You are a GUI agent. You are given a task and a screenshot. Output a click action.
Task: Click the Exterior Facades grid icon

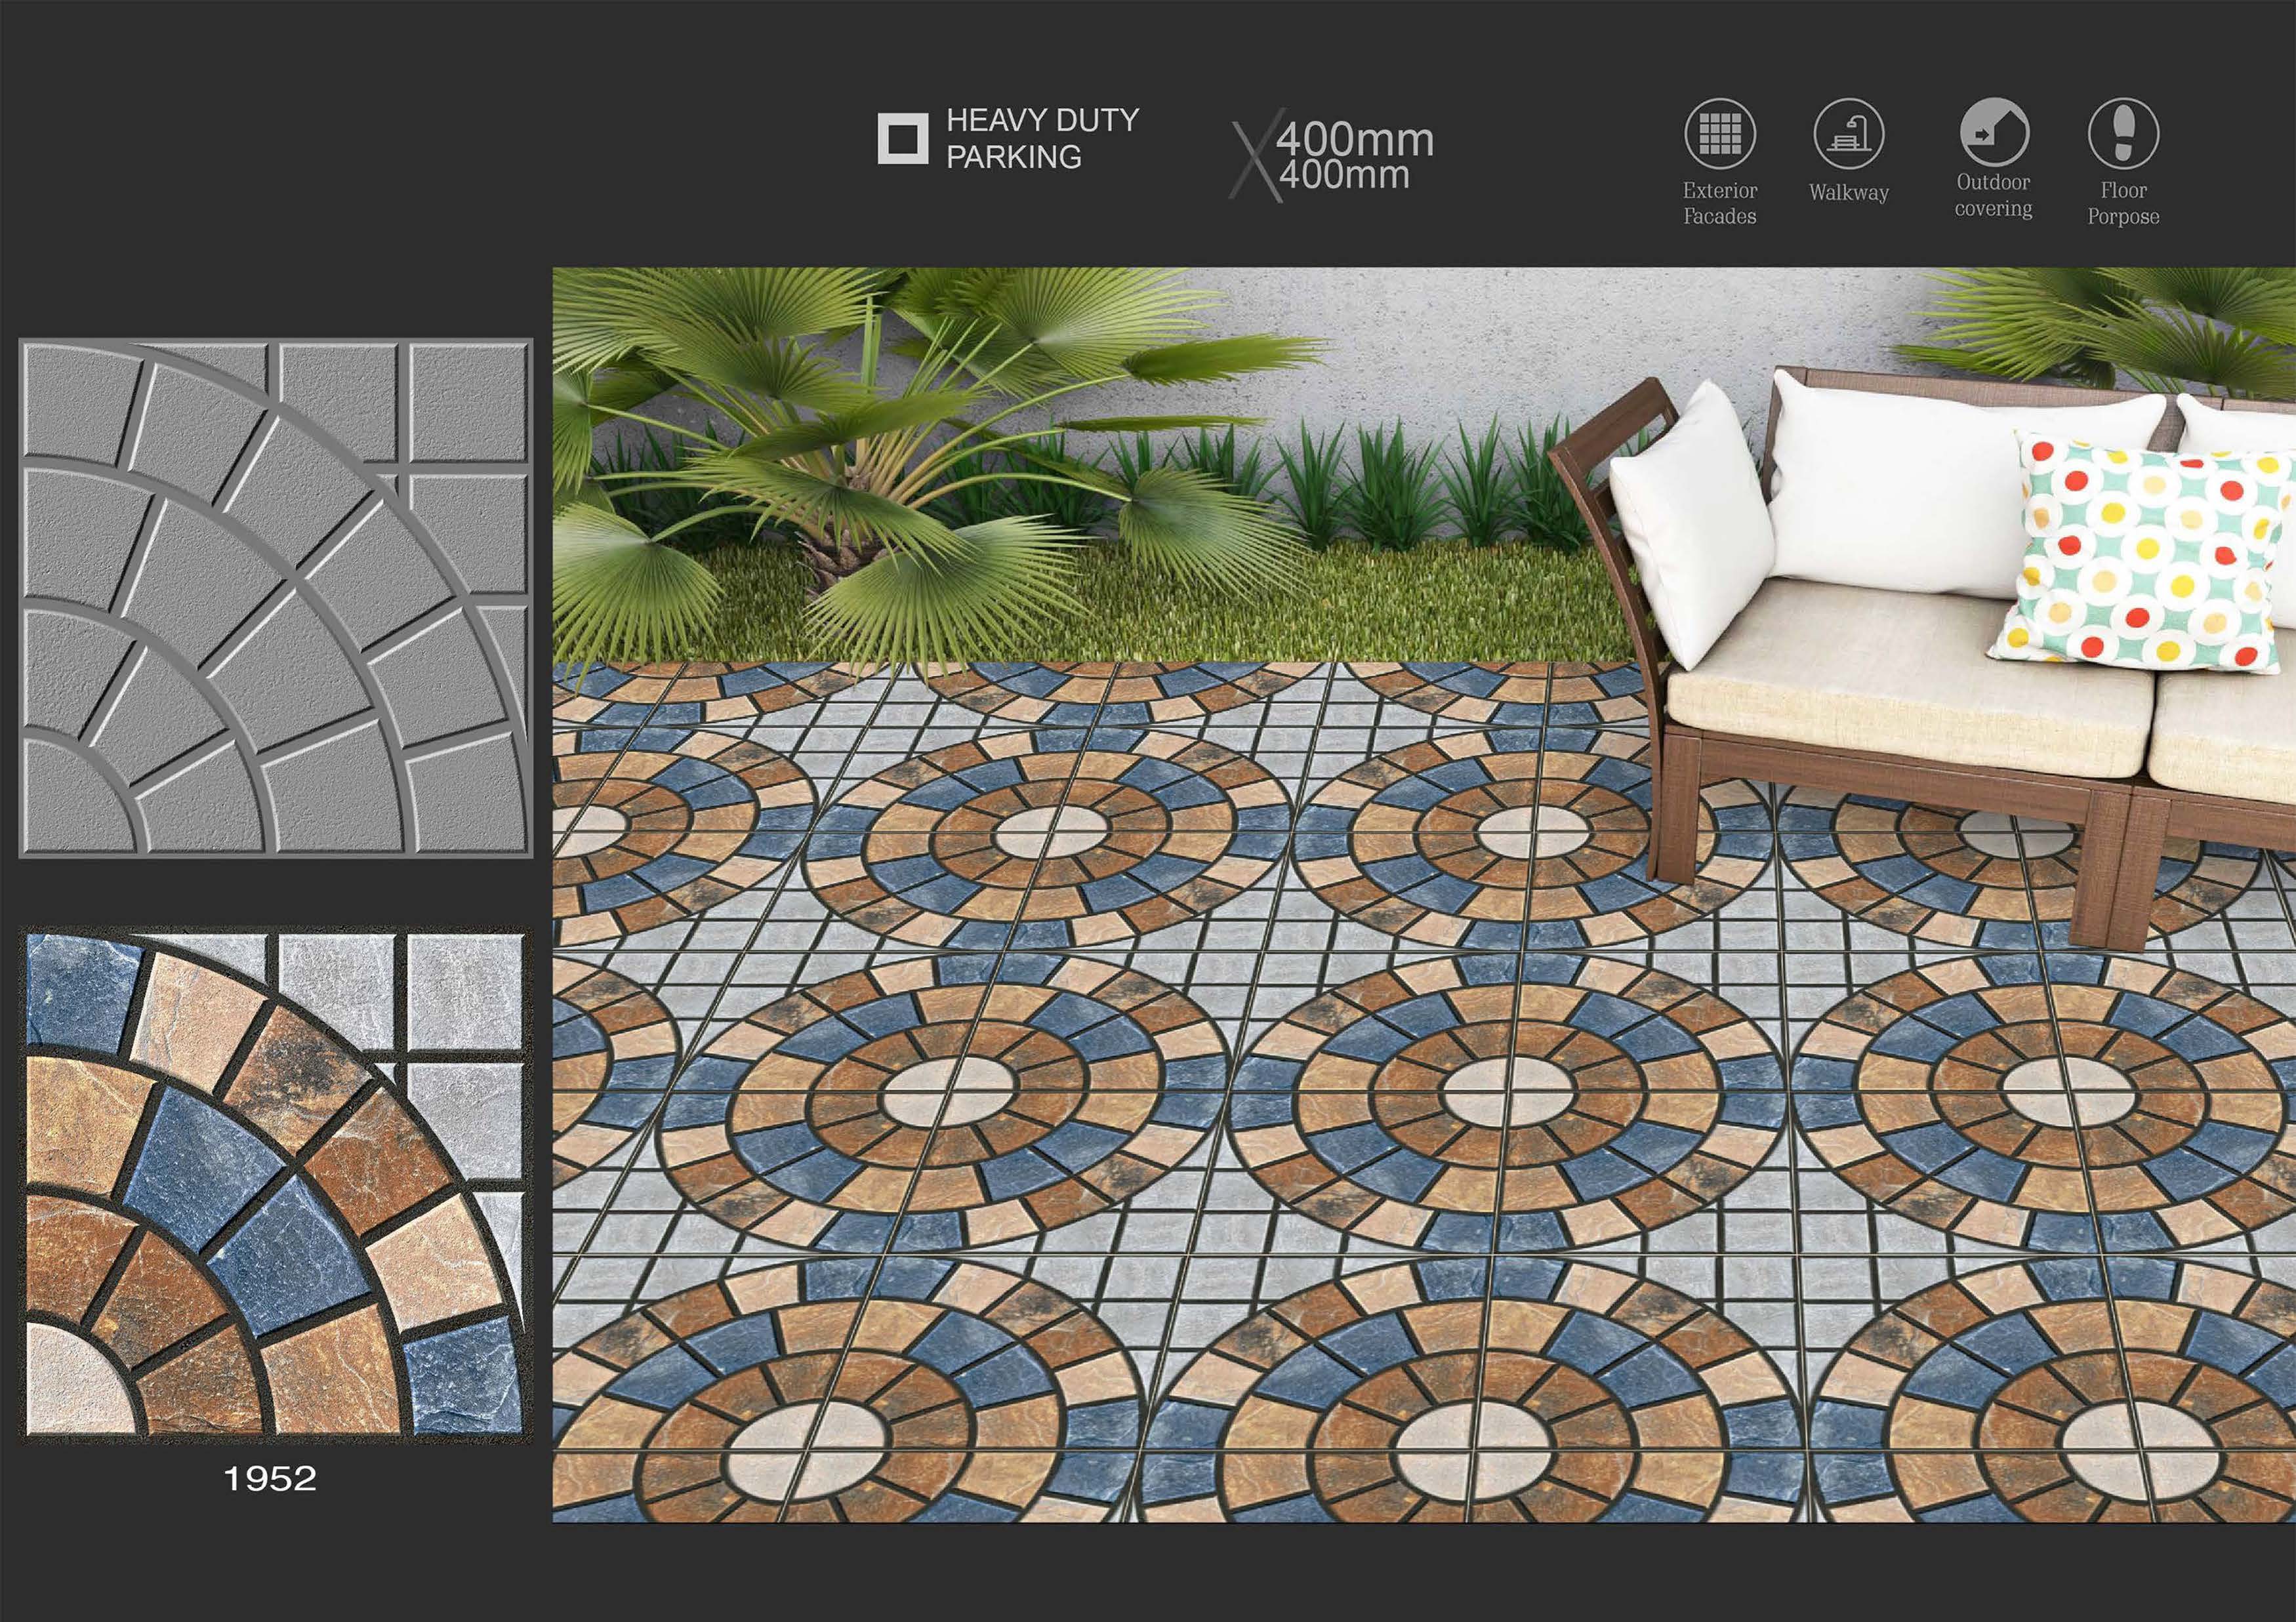[1720, 134]
